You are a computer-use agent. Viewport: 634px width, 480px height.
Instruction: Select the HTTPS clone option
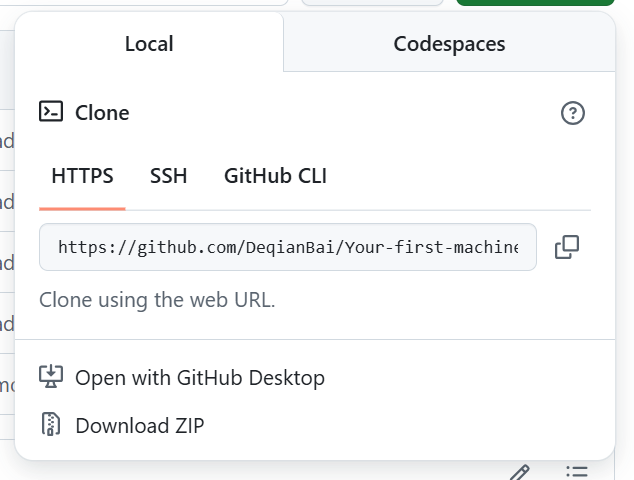82,176
